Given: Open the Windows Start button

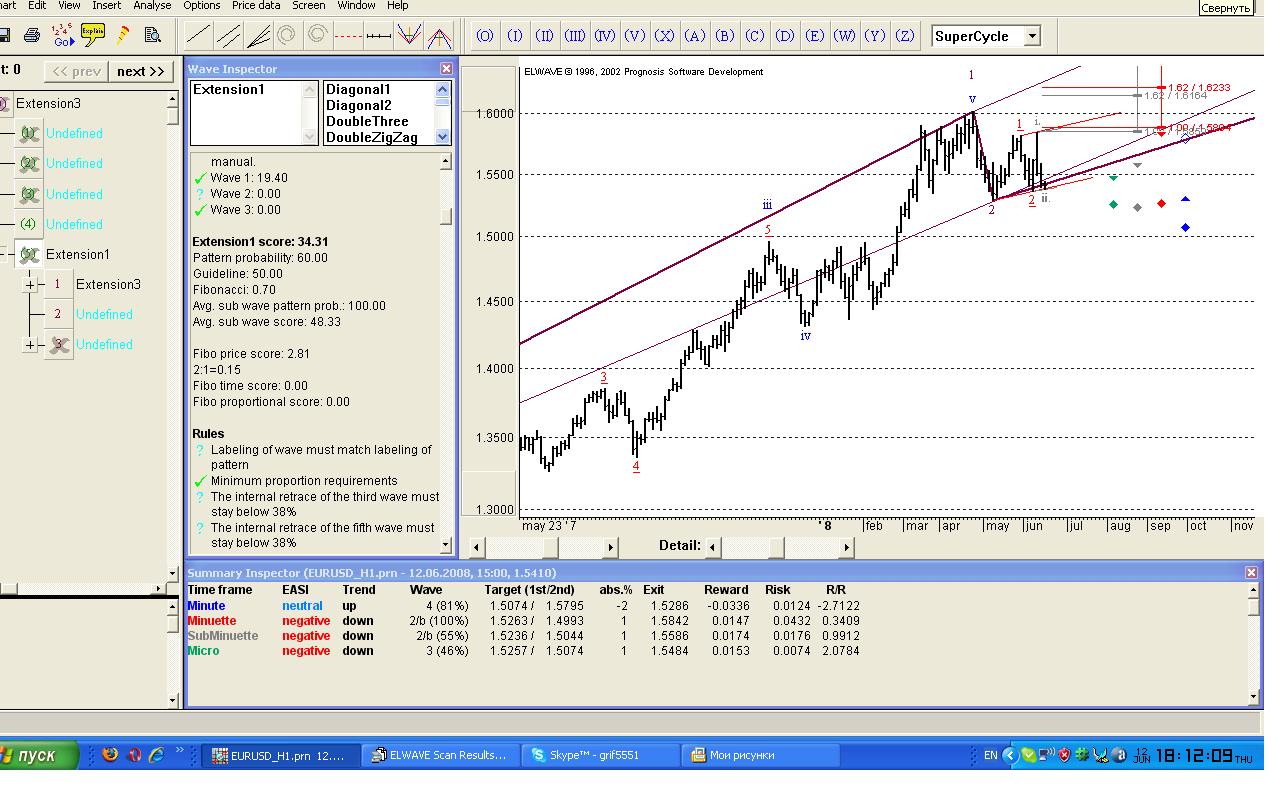Looking at the screenshot, I should [38, 755].
